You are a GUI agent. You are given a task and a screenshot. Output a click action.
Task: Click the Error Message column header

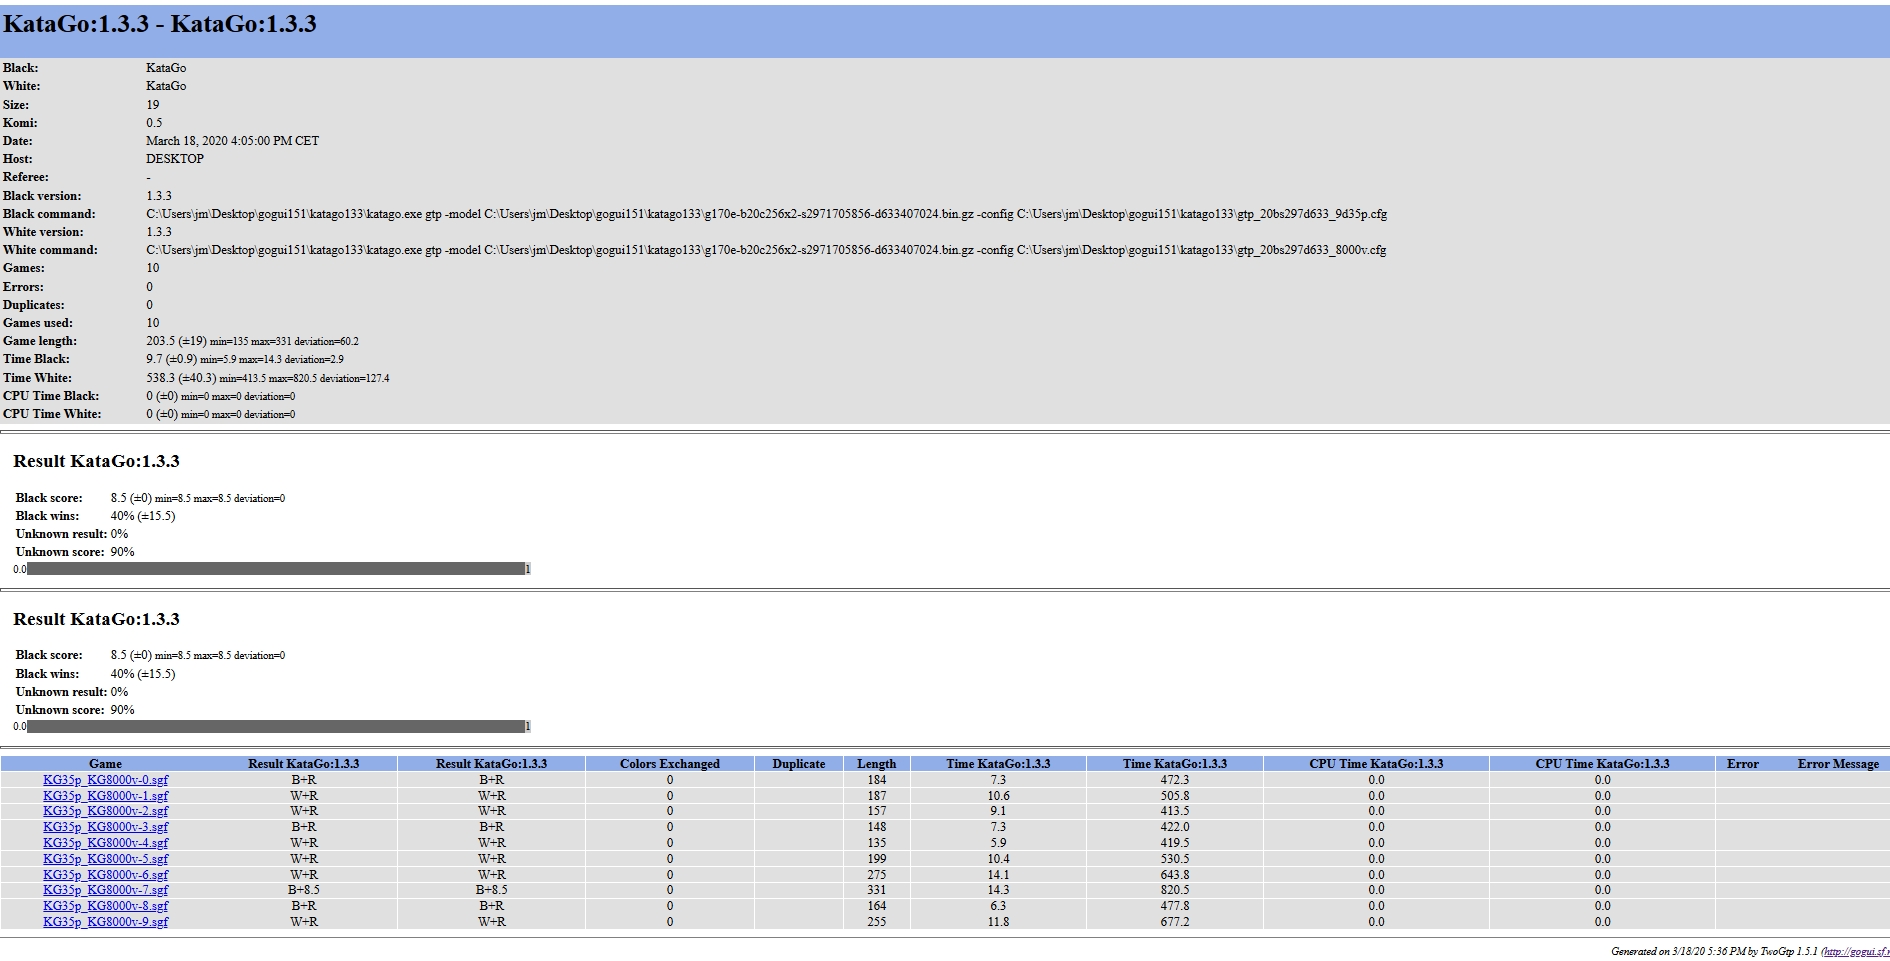[x=1838, y=764]
